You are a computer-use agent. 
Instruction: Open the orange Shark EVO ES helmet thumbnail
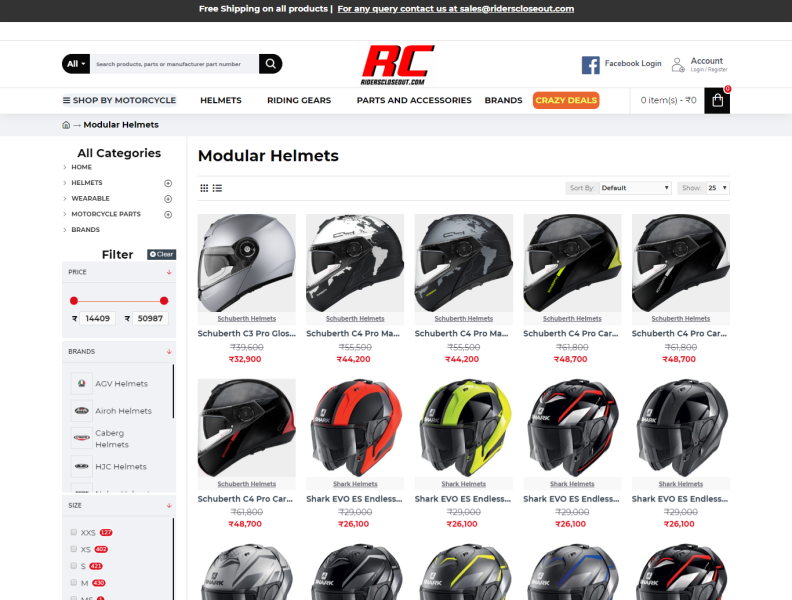tap(355, 428)
